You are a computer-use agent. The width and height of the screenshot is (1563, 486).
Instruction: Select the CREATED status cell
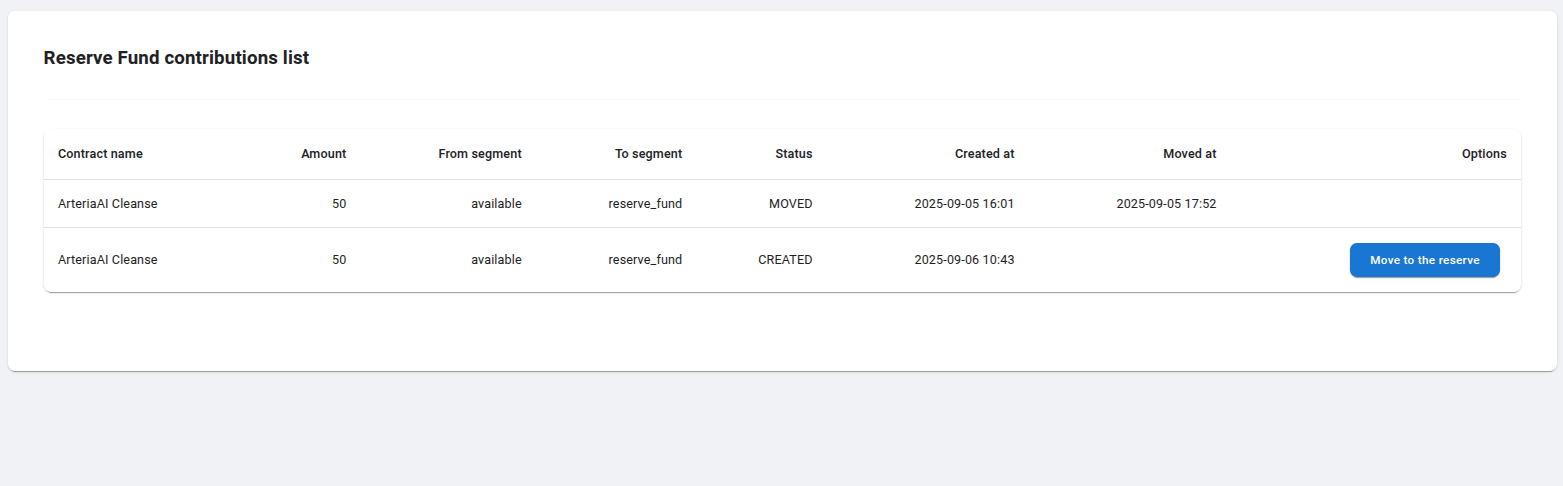[785, 260]
